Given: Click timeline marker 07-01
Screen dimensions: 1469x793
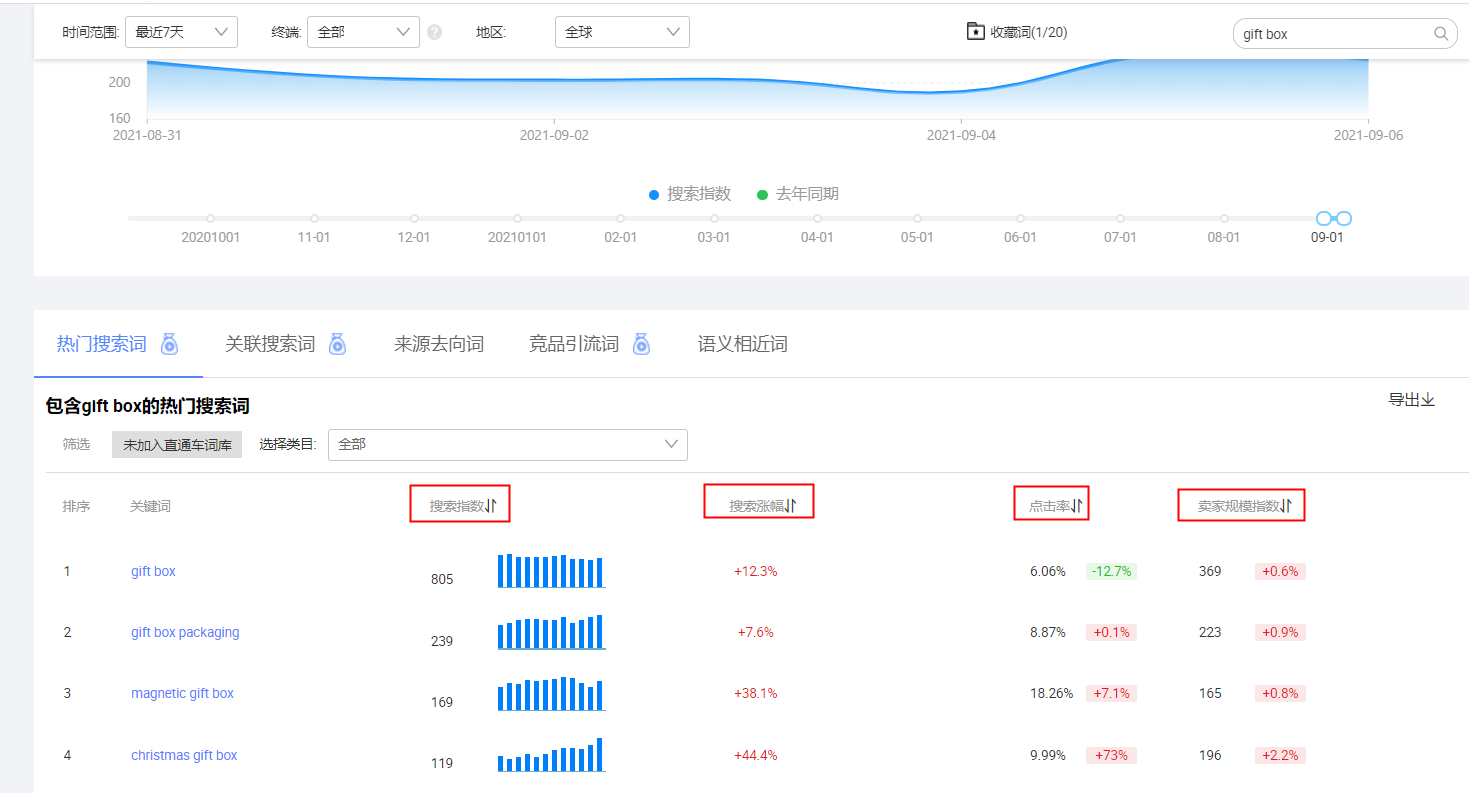Looking at the screenshot, I should pos(1120,218).
